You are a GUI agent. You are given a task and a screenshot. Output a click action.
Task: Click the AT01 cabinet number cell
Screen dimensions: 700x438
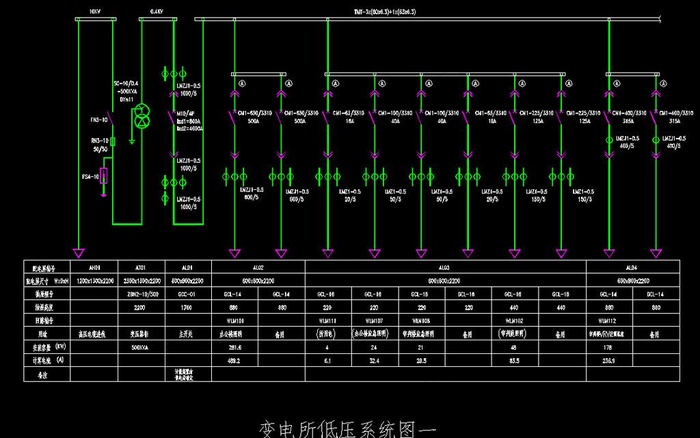[x=141, y=267]
